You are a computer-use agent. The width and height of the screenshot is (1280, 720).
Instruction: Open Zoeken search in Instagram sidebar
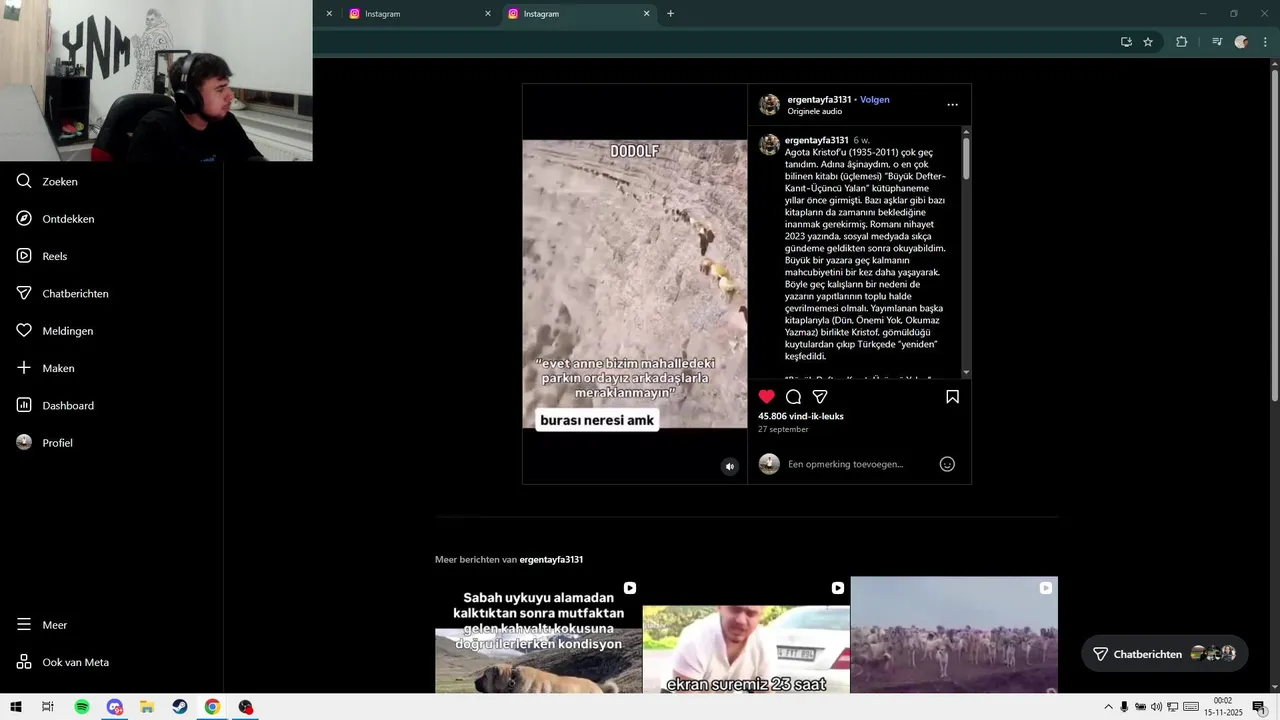click(47, 182)
